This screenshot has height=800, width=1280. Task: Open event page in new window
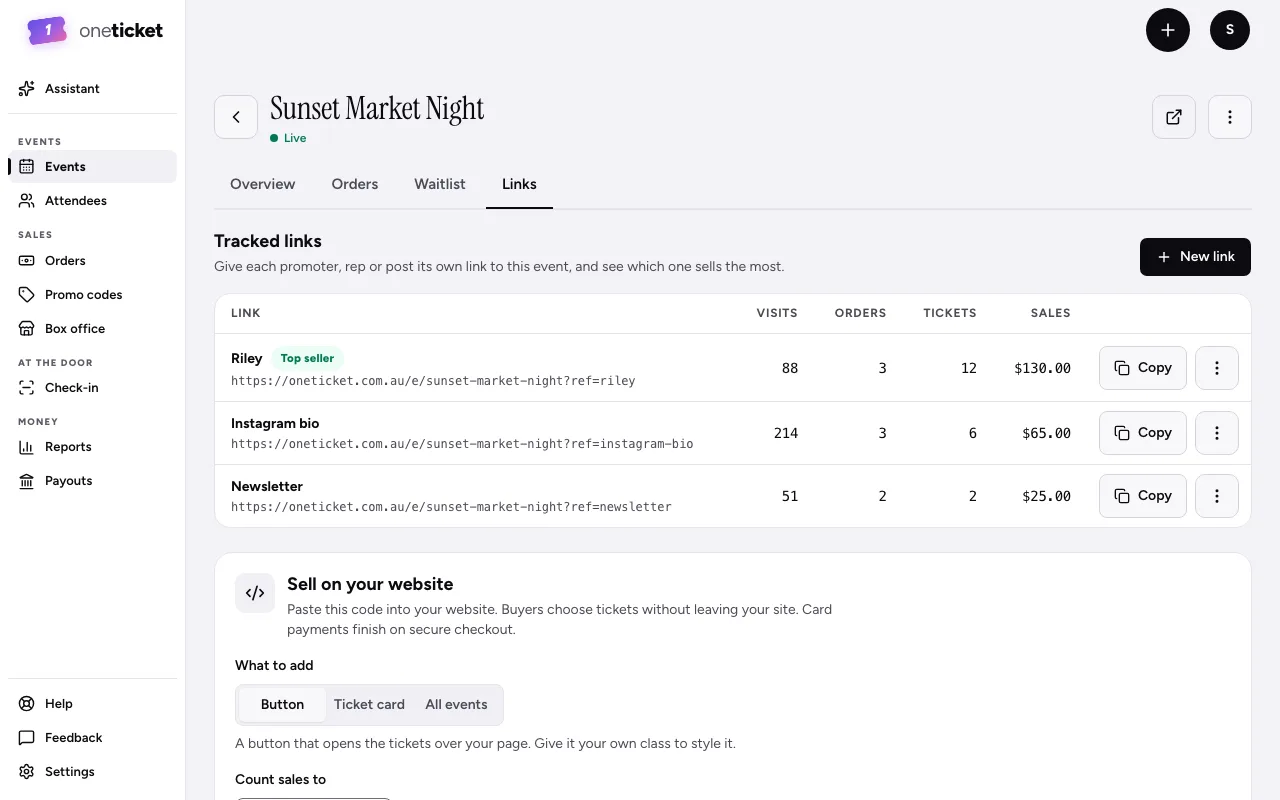1174,117
